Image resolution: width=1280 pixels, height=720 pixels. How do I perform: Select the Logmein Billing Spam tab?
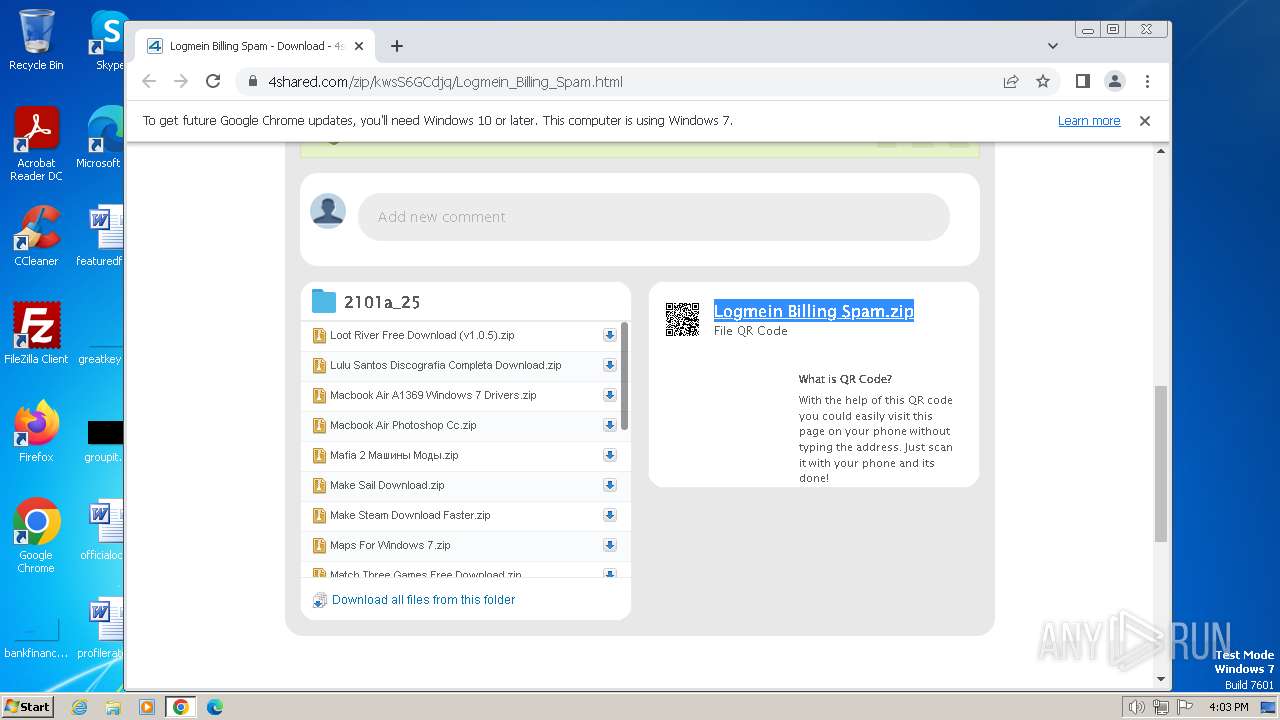point(255,46)
